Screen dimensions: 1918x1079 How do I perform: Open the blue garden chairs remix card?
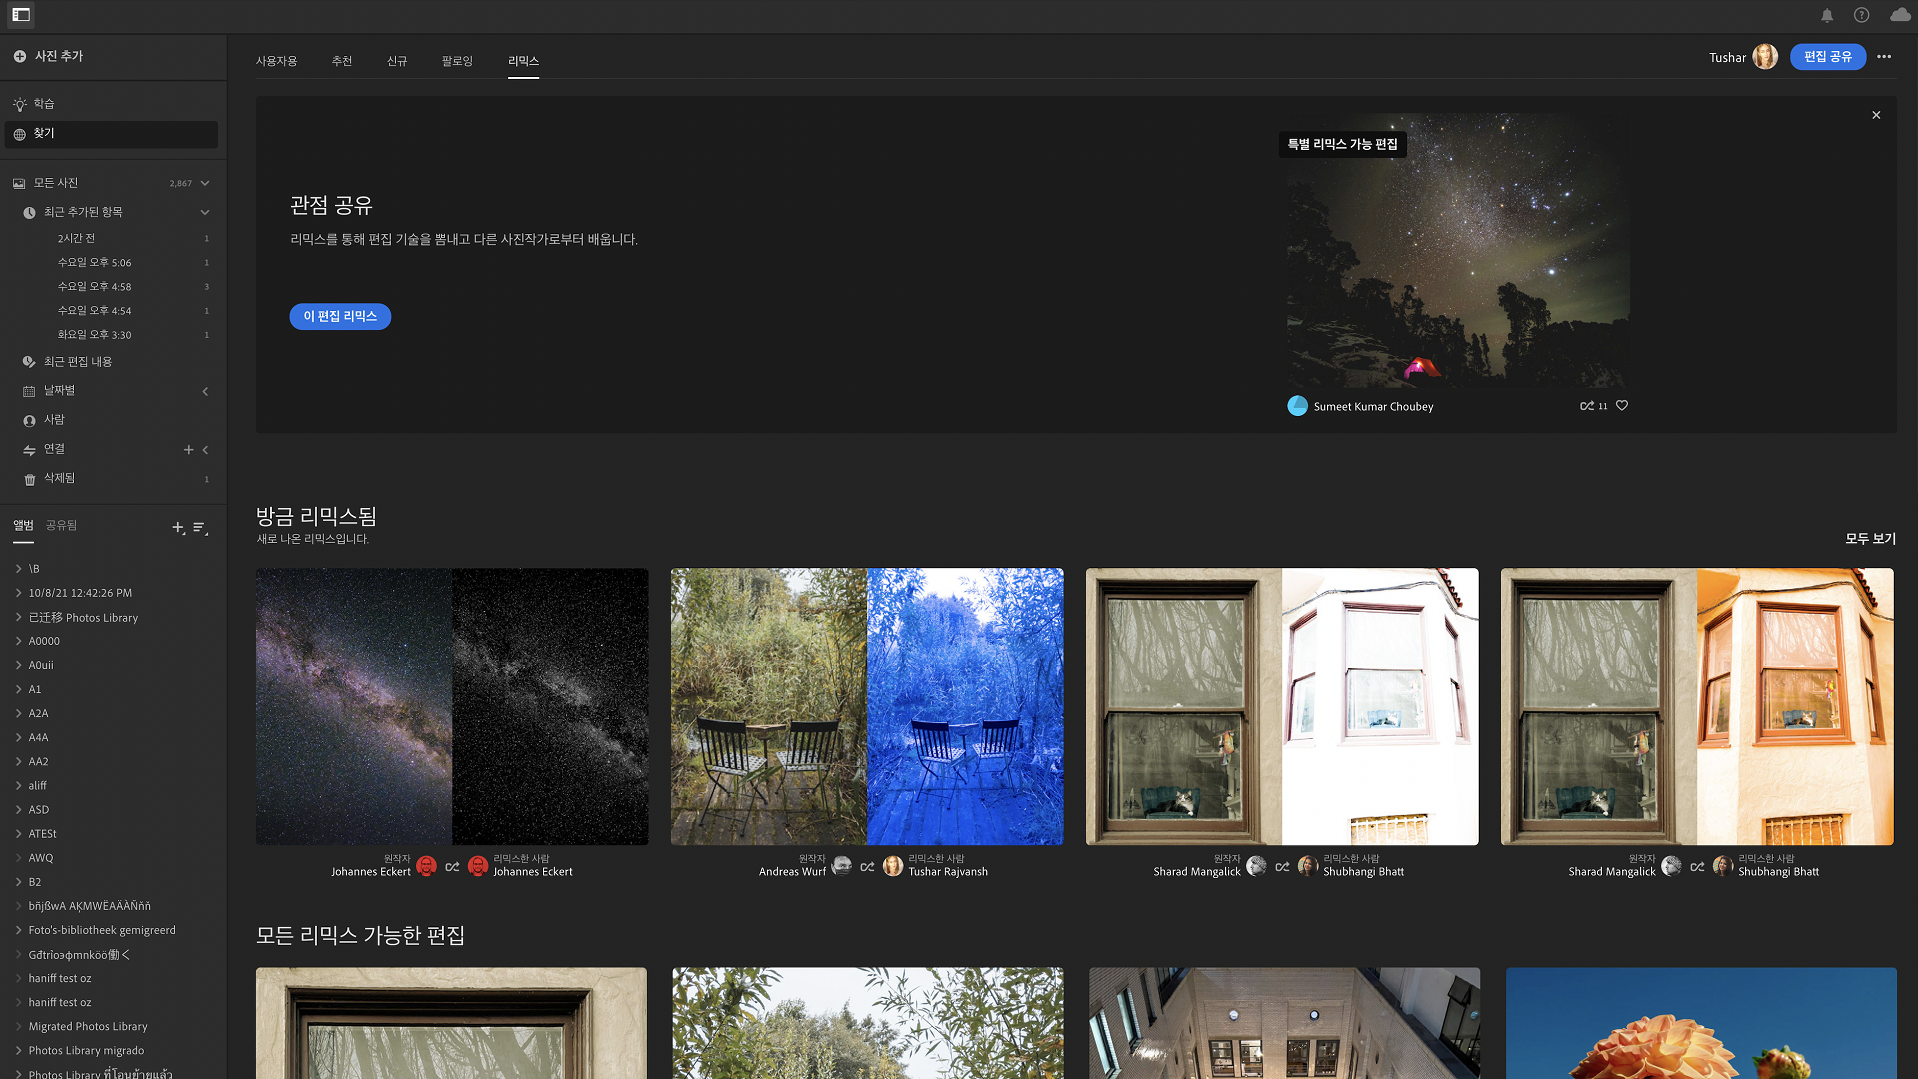point(867,707)
